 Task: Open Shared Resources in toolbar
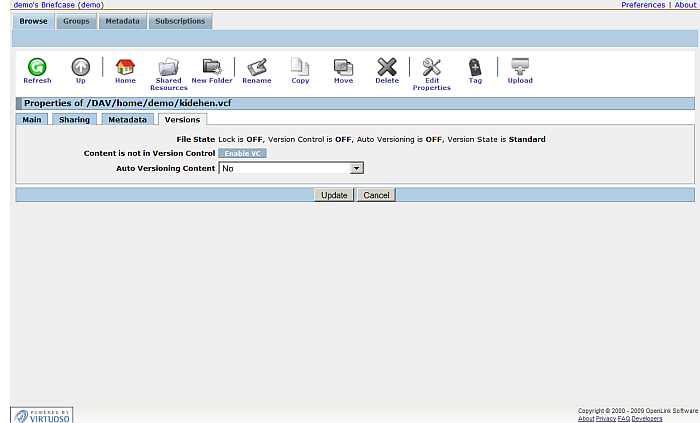coord(168,68)
